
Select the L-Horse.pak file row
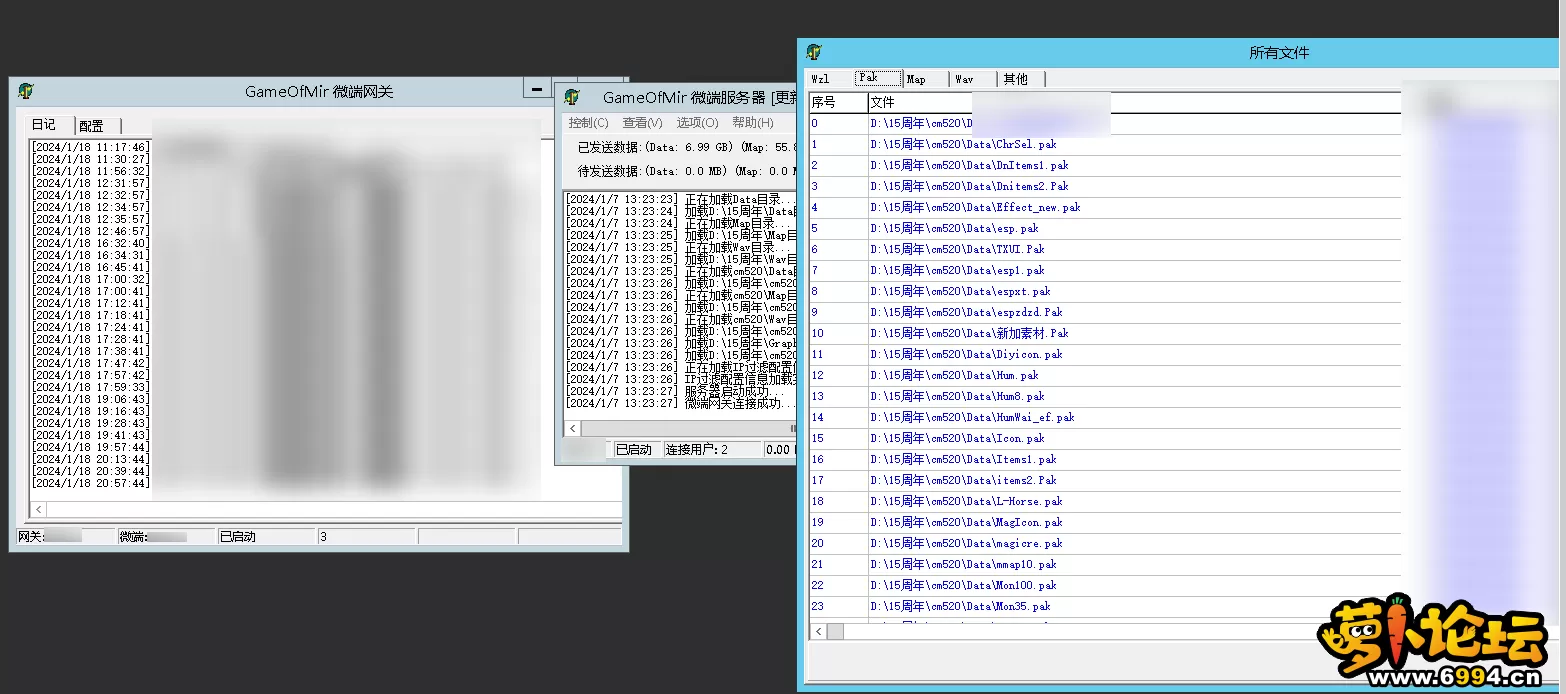coord(1105,502)
